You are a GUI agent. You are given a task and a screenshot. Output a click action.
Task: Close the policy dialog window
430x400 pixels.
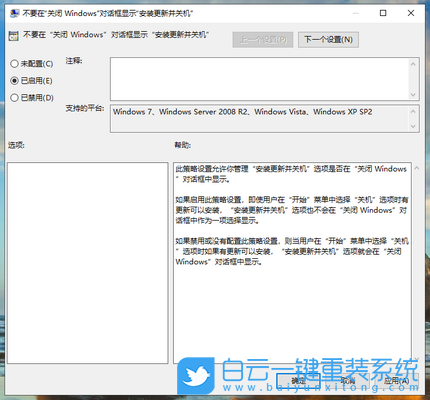[x=411, y=13]
